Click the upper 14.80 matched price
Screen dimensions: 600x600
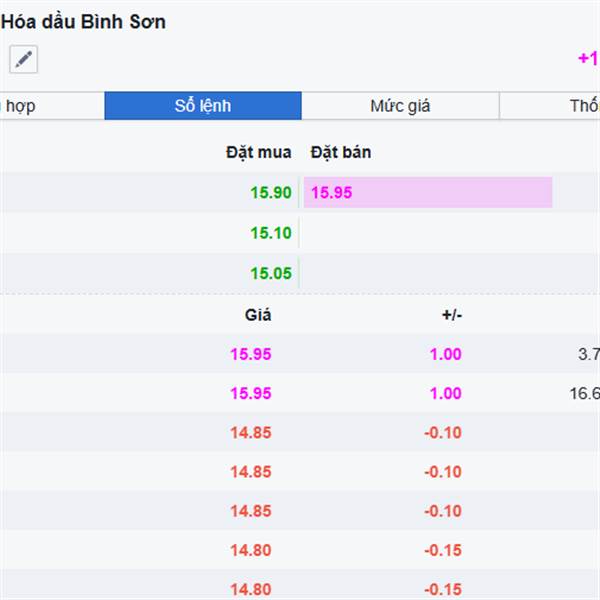point(251,550)
